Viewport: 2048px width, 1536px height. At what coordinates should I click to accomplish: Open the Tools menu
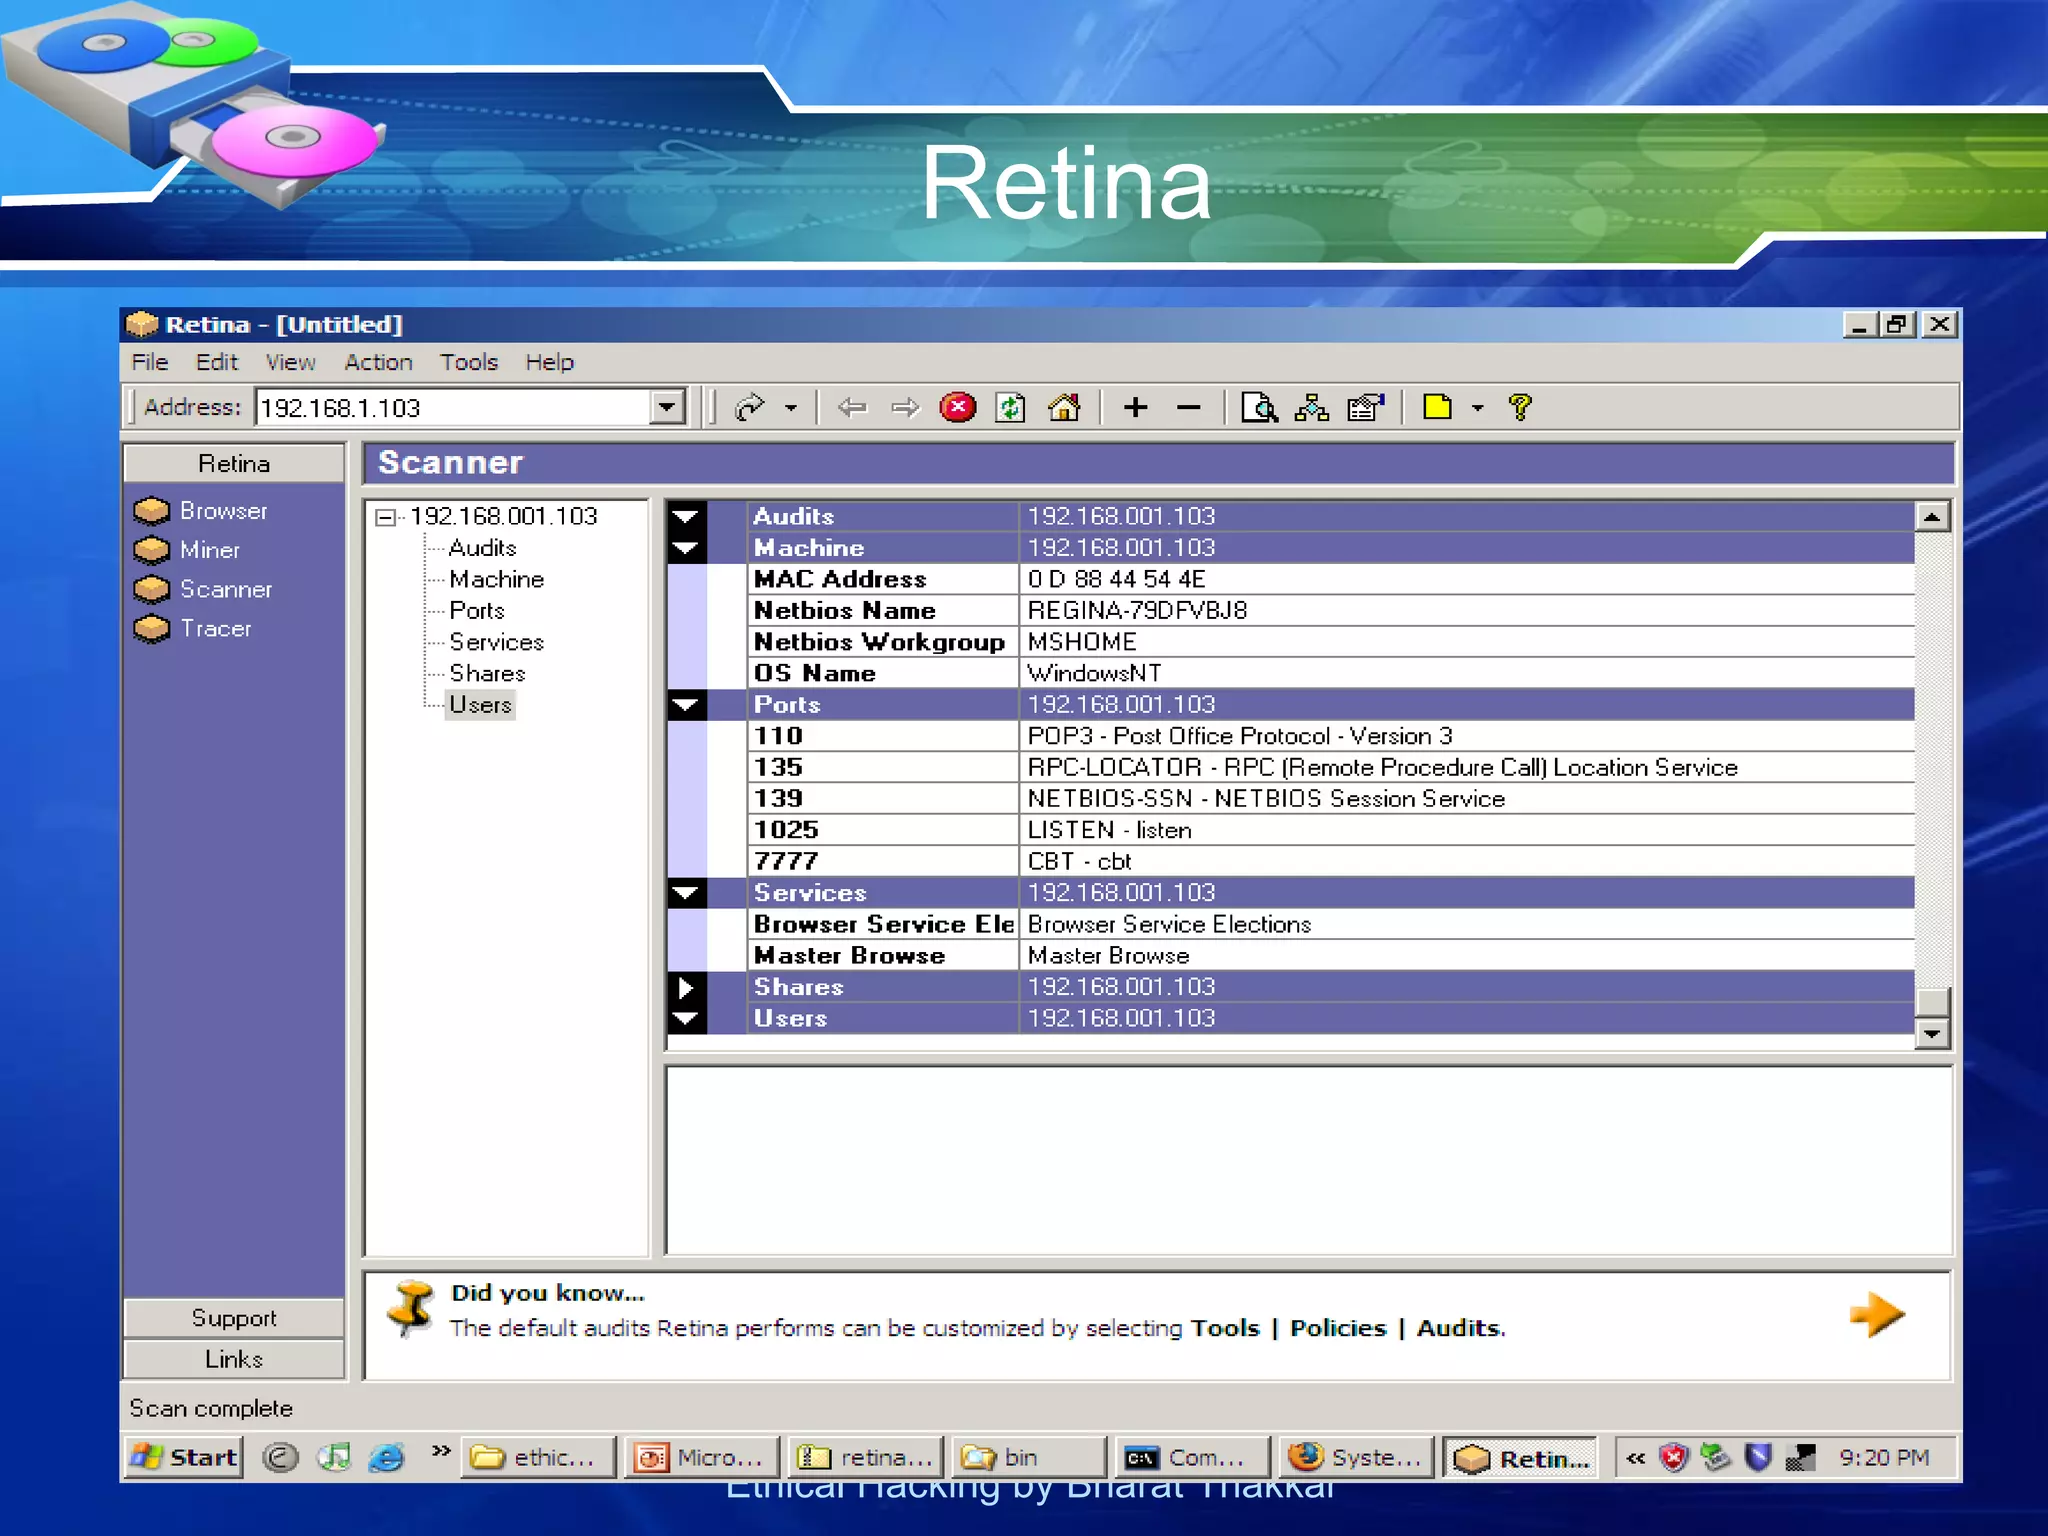click(468, 362)
